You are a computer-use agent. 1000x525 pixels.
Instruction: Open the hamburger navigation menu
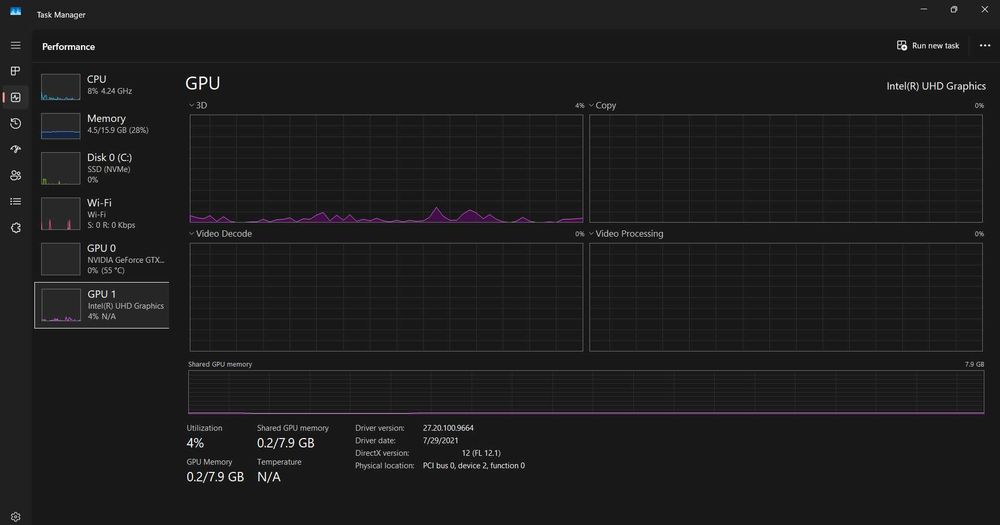(15, 45)
